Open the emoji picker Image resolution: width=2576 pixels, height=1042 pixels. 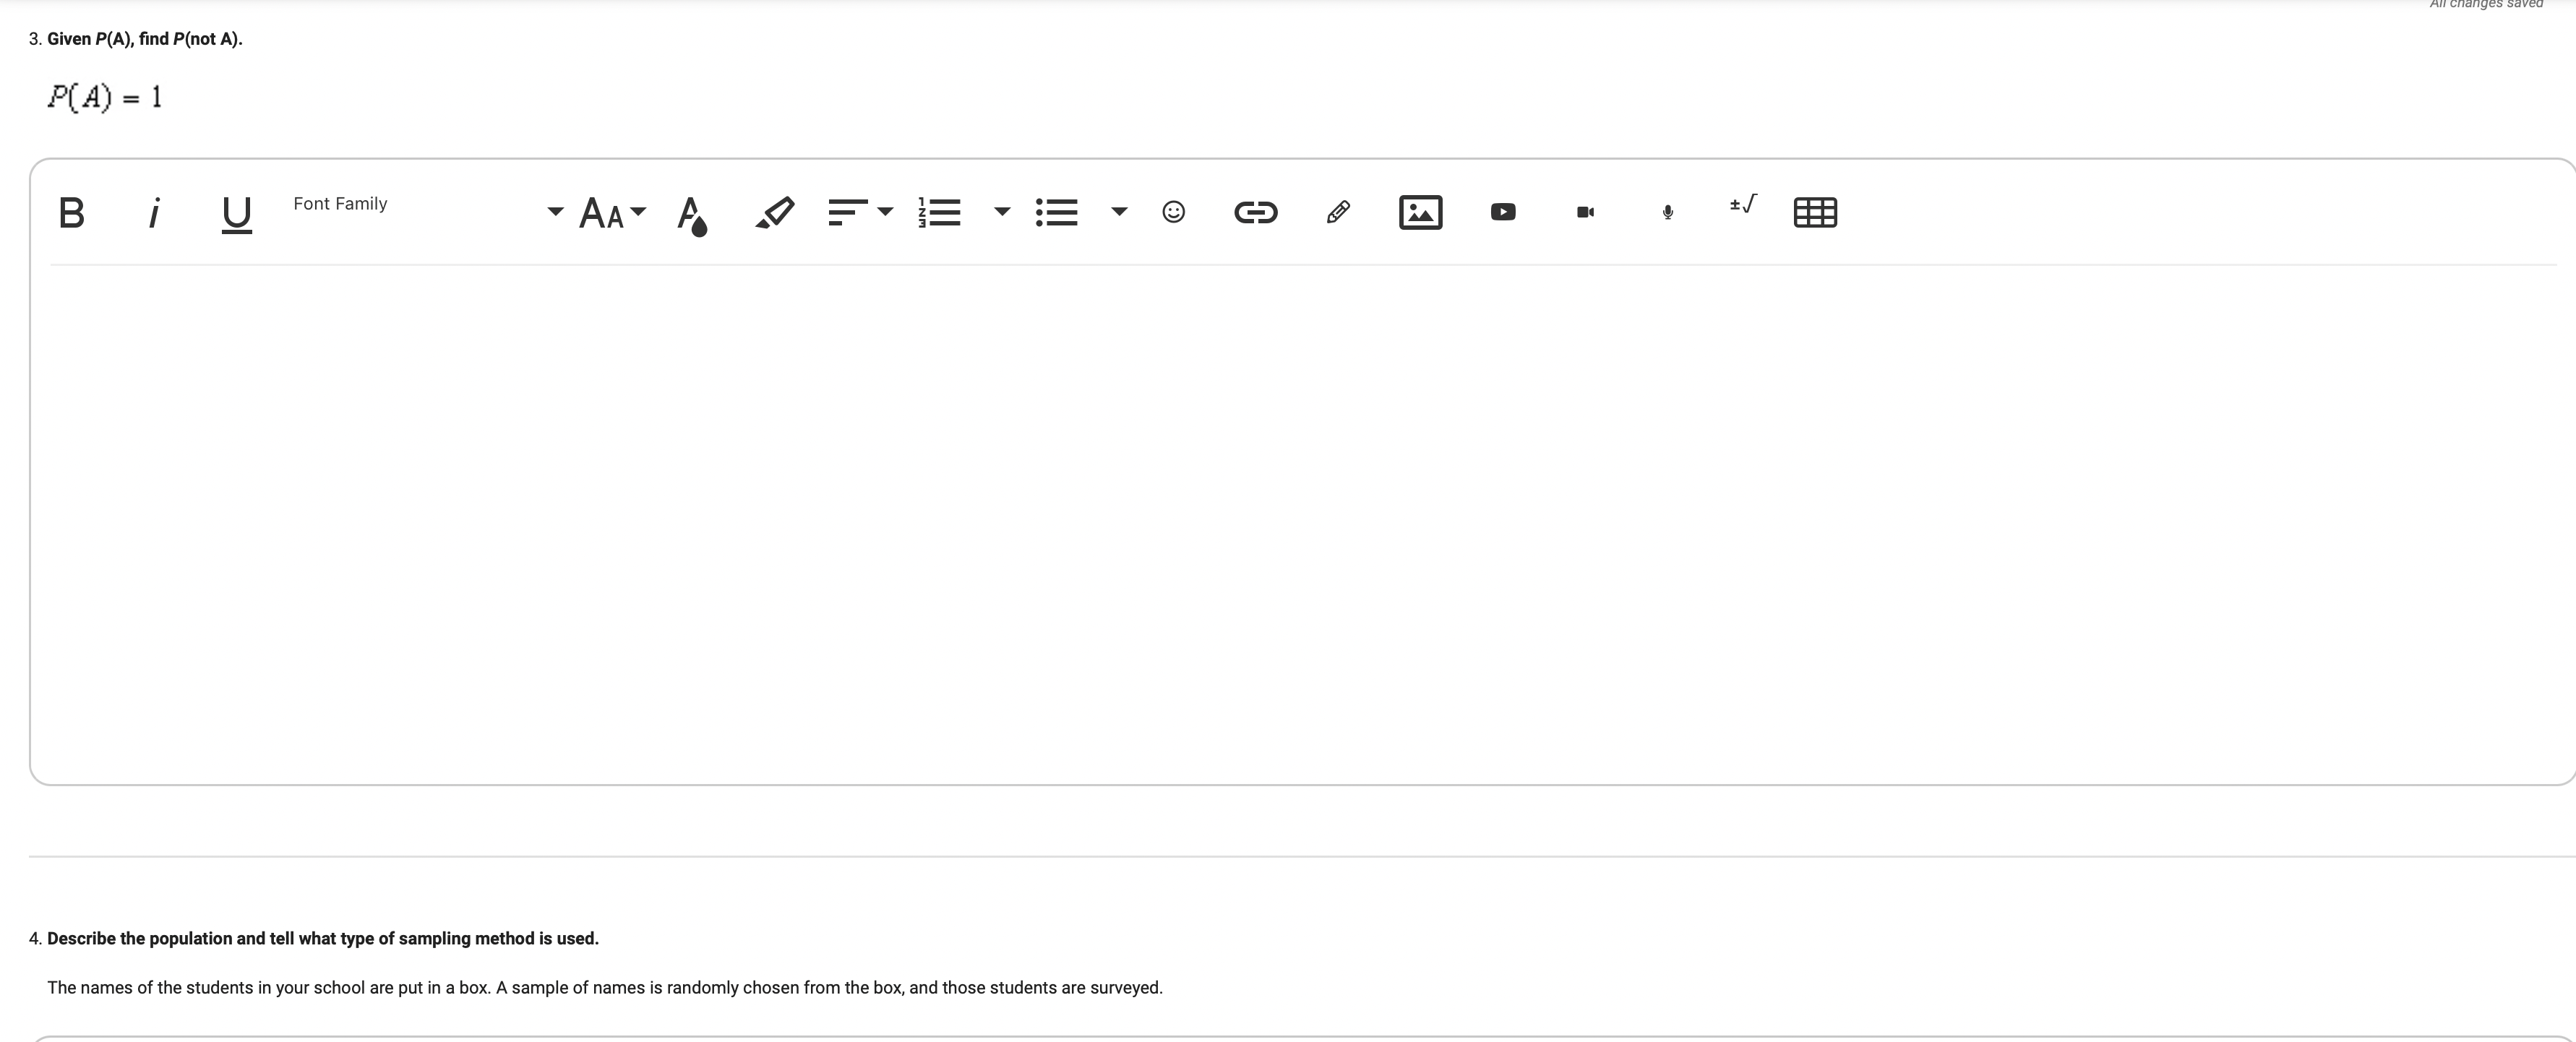pyautogui.click(x=1172, y=211)
